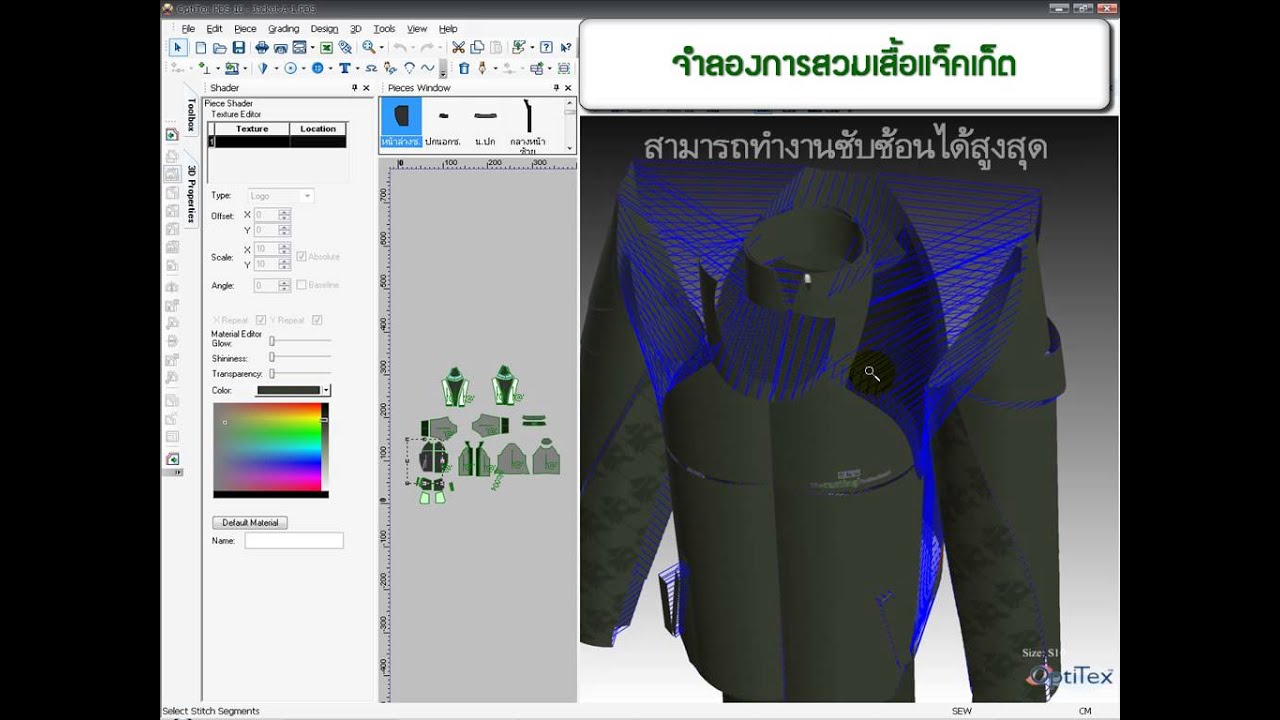
Task: Increase the Offset X spinner value
Action: tap(285, 212)
